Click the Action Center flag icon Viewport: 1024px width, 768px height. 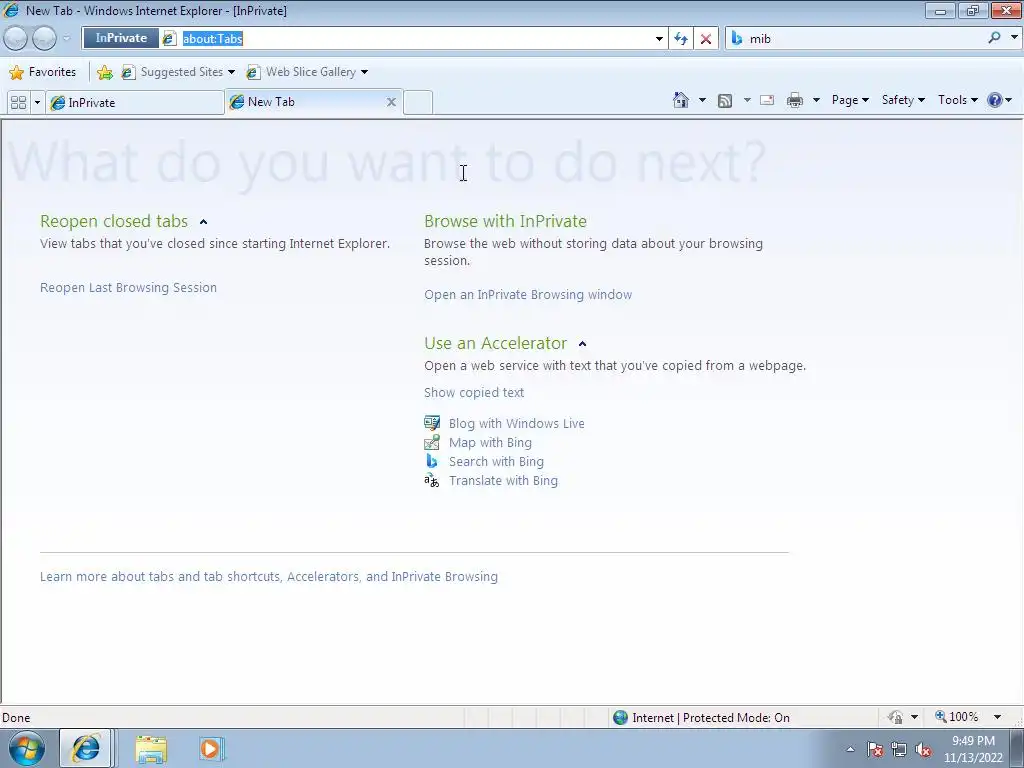pos(875,750)
